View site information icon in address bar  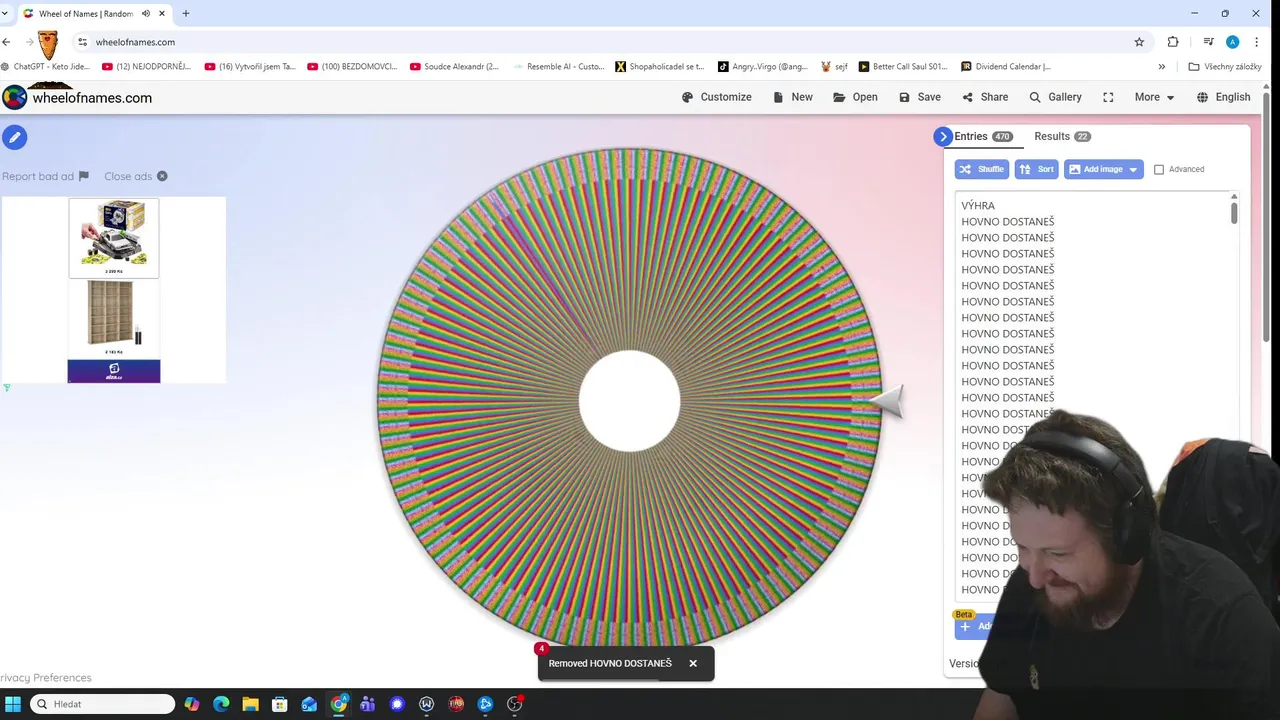83,42
